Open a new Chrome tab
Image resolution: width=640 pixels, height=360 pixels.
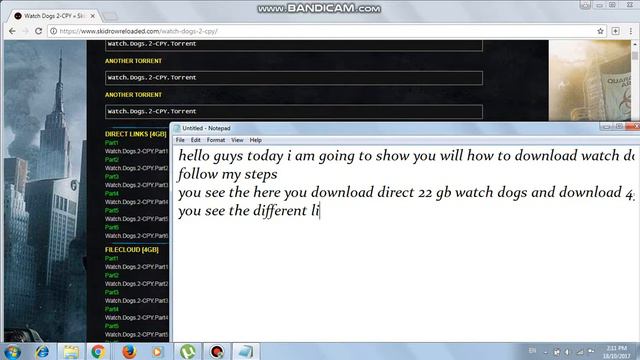coord(110,16)
